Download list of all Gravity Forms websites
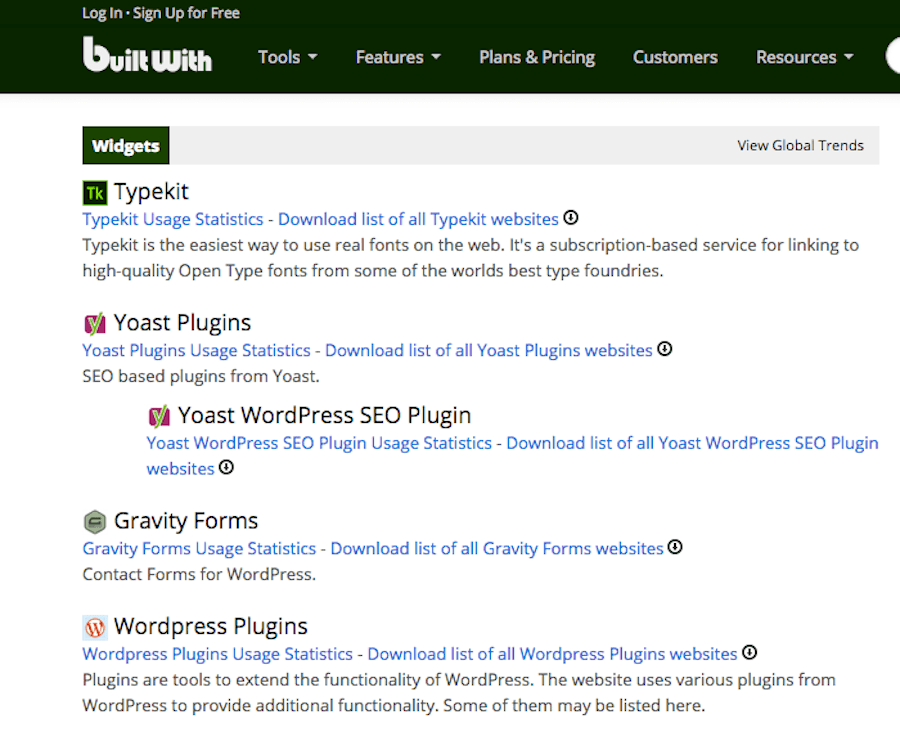 click(497, 548)
